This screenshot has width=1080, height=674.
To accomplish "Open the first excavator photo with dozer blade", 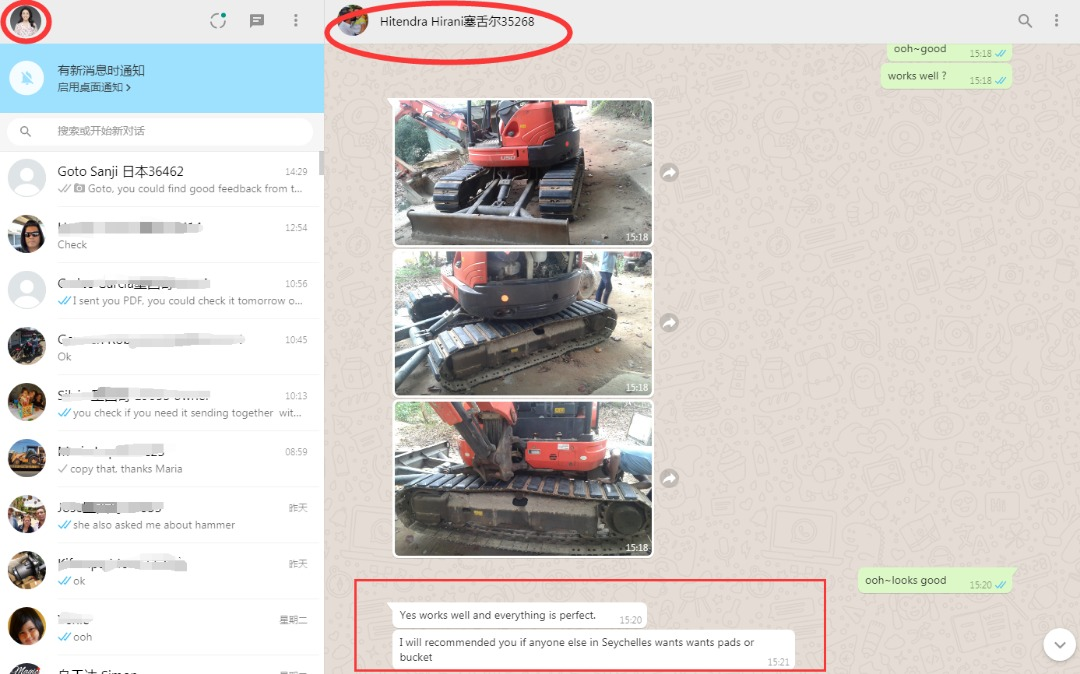I will (523, 172).
